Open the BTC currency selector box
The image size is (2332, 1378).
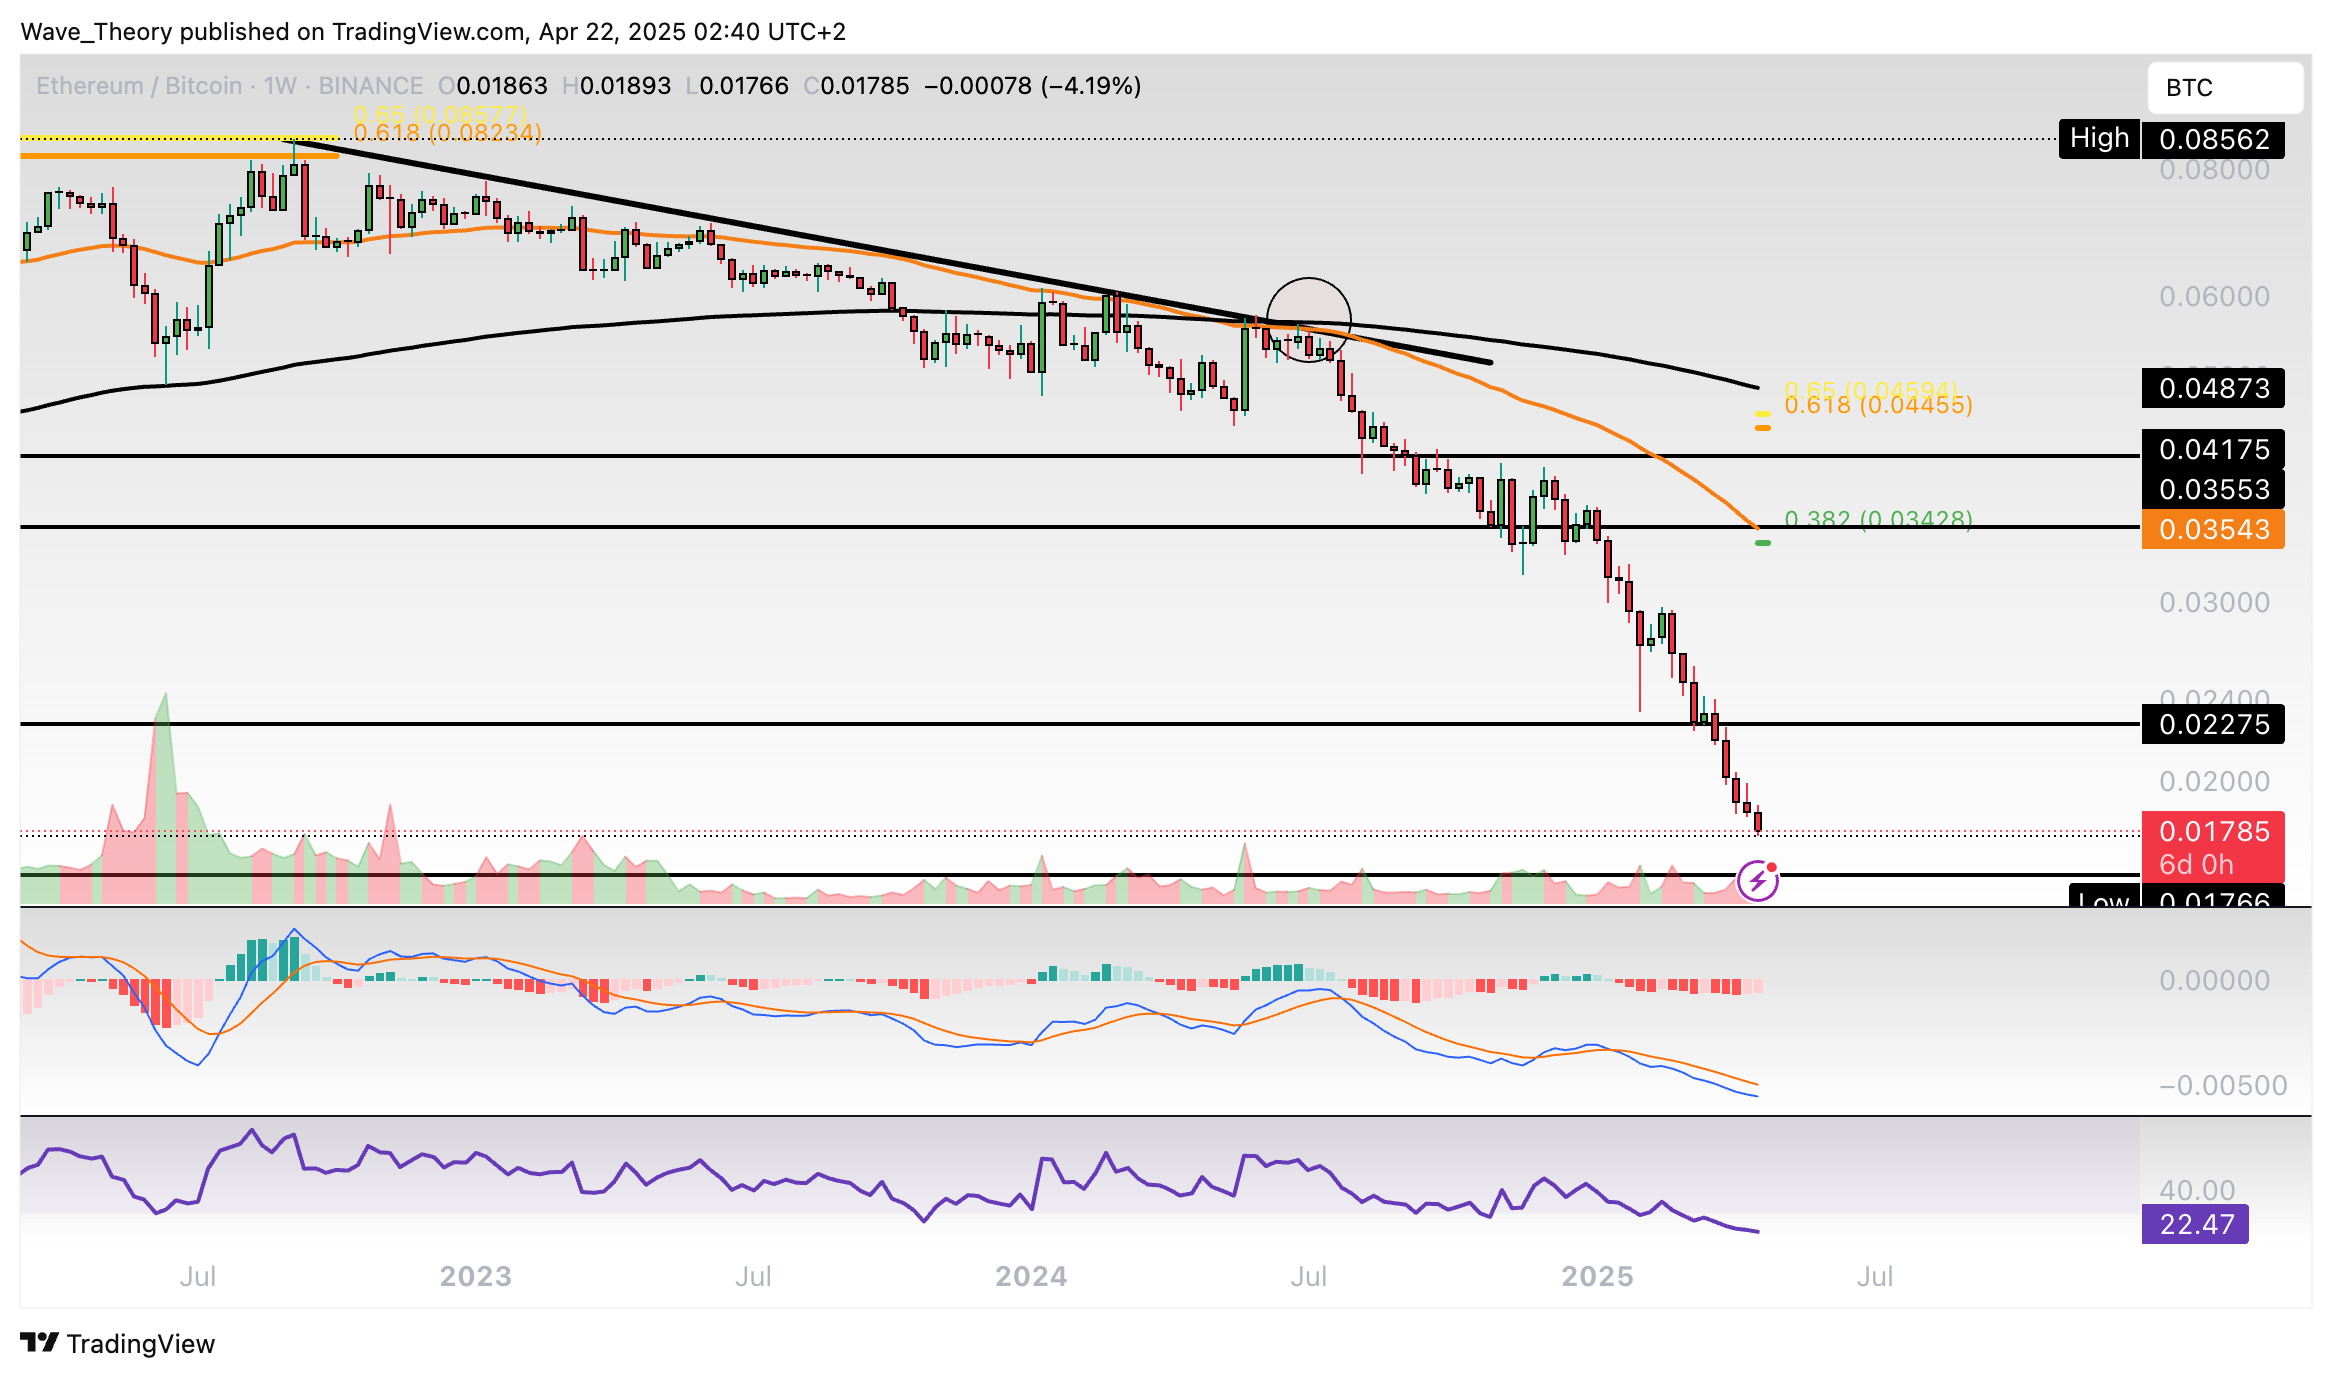[2224, 88]
